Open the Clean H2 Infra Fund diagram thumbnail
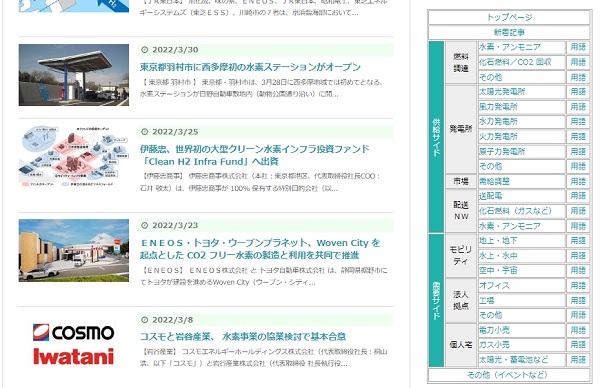 click(73, 157)
